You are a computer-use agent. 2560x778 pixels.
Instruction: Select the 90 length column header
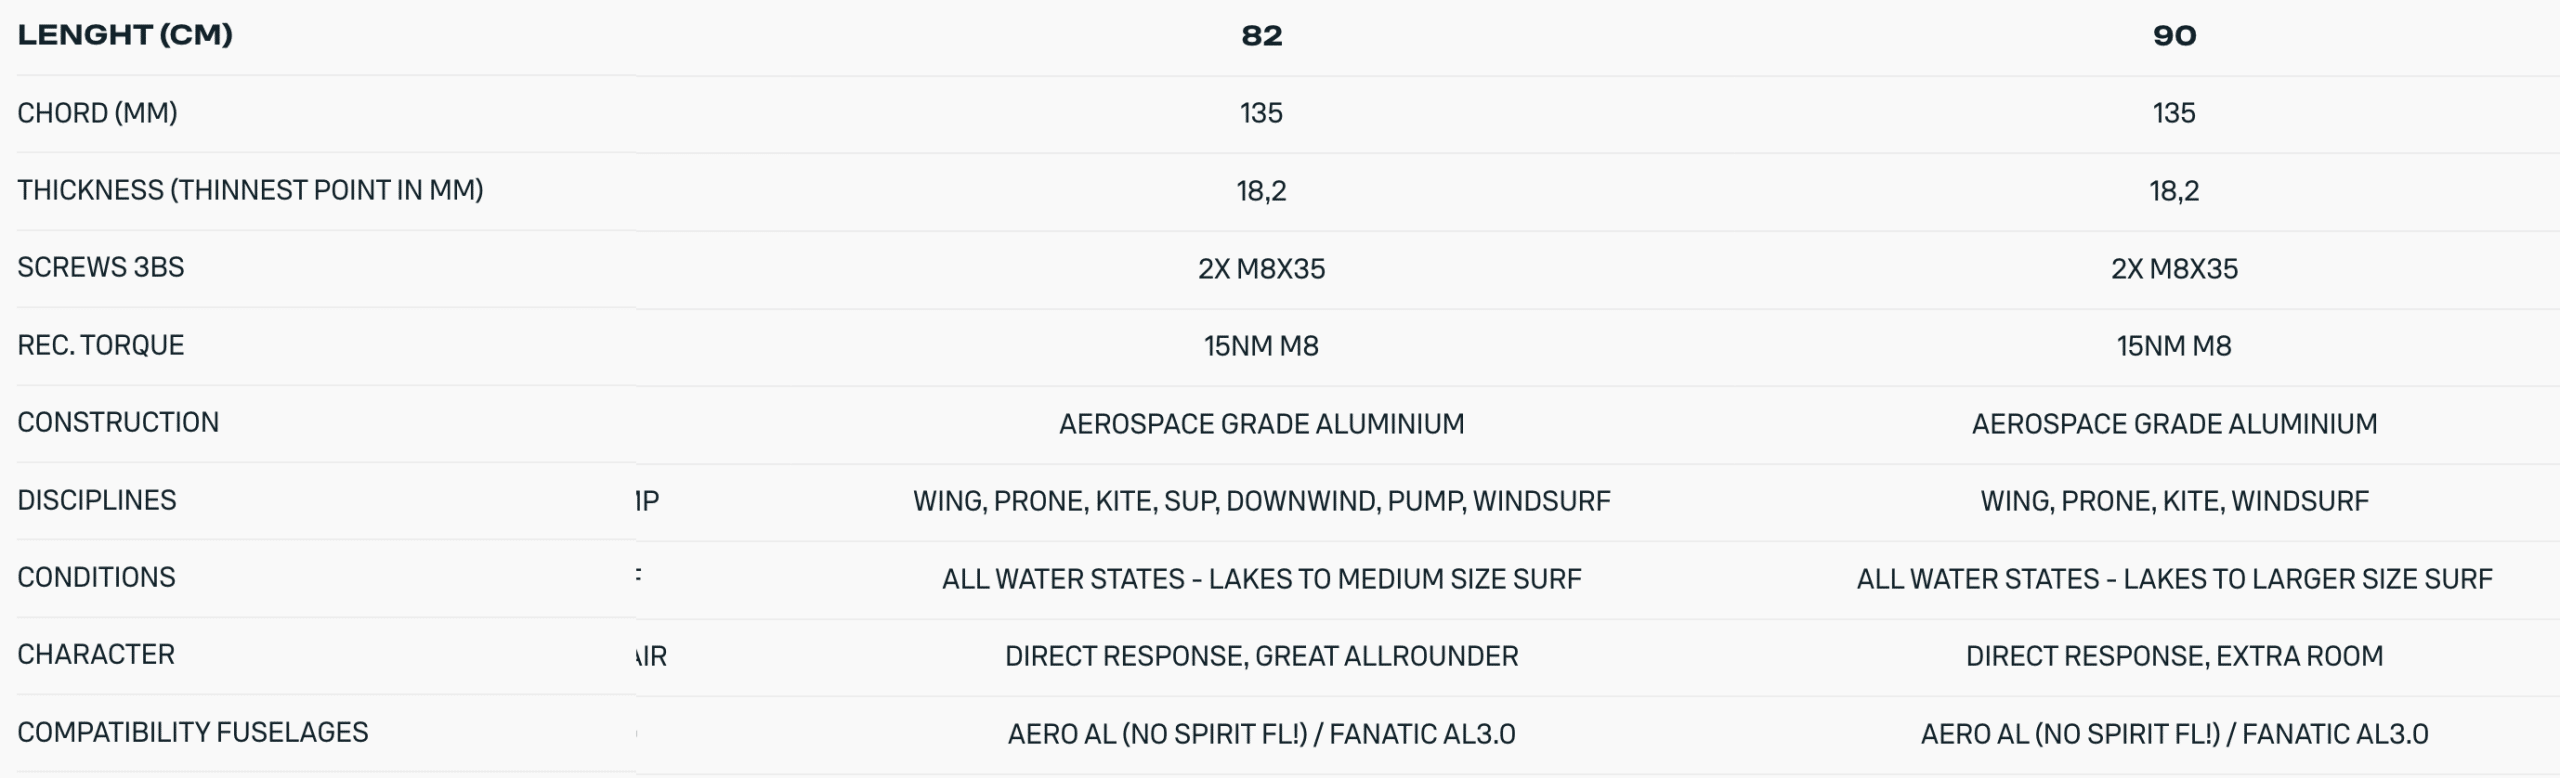click(2174, 36)
